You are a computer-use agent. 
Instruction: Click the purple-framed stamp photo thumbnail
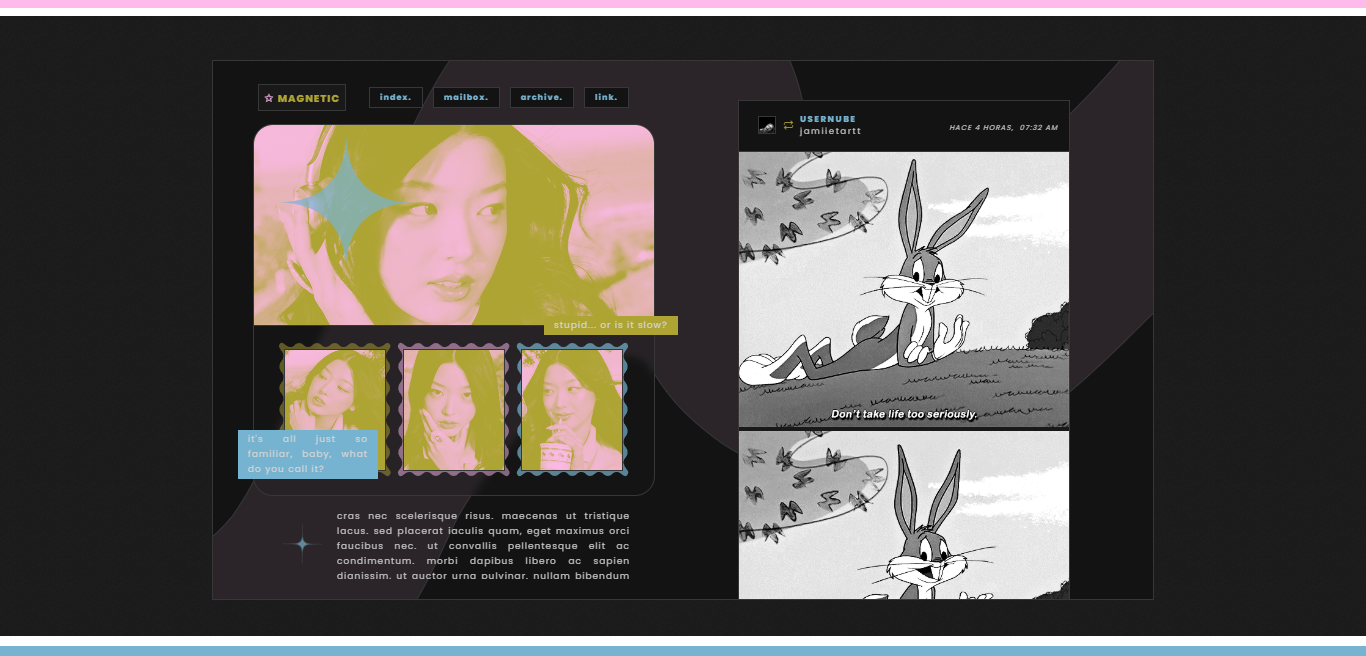pyautogui.click(x=454, y=410)
